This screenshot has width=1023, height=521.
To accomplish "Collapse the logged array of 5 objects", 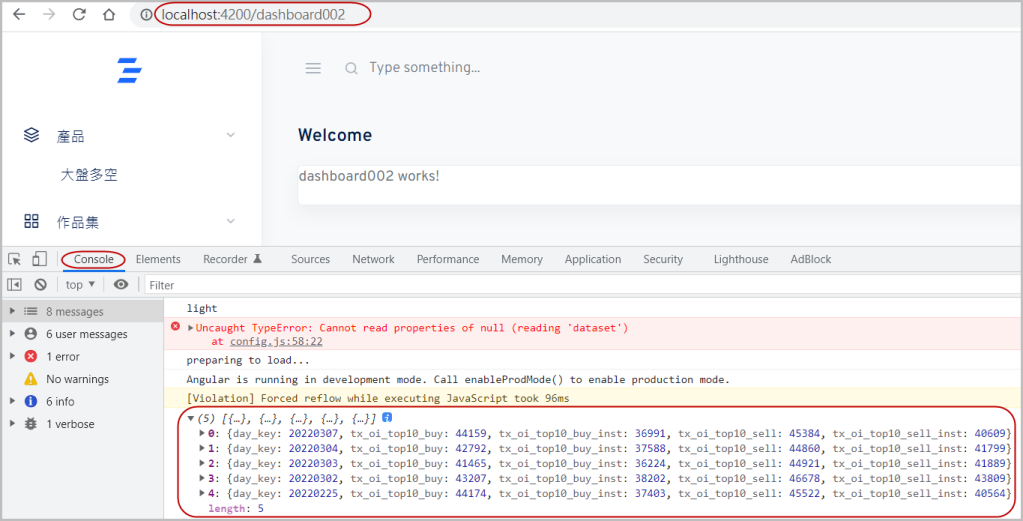I will [x=192, y=418].
